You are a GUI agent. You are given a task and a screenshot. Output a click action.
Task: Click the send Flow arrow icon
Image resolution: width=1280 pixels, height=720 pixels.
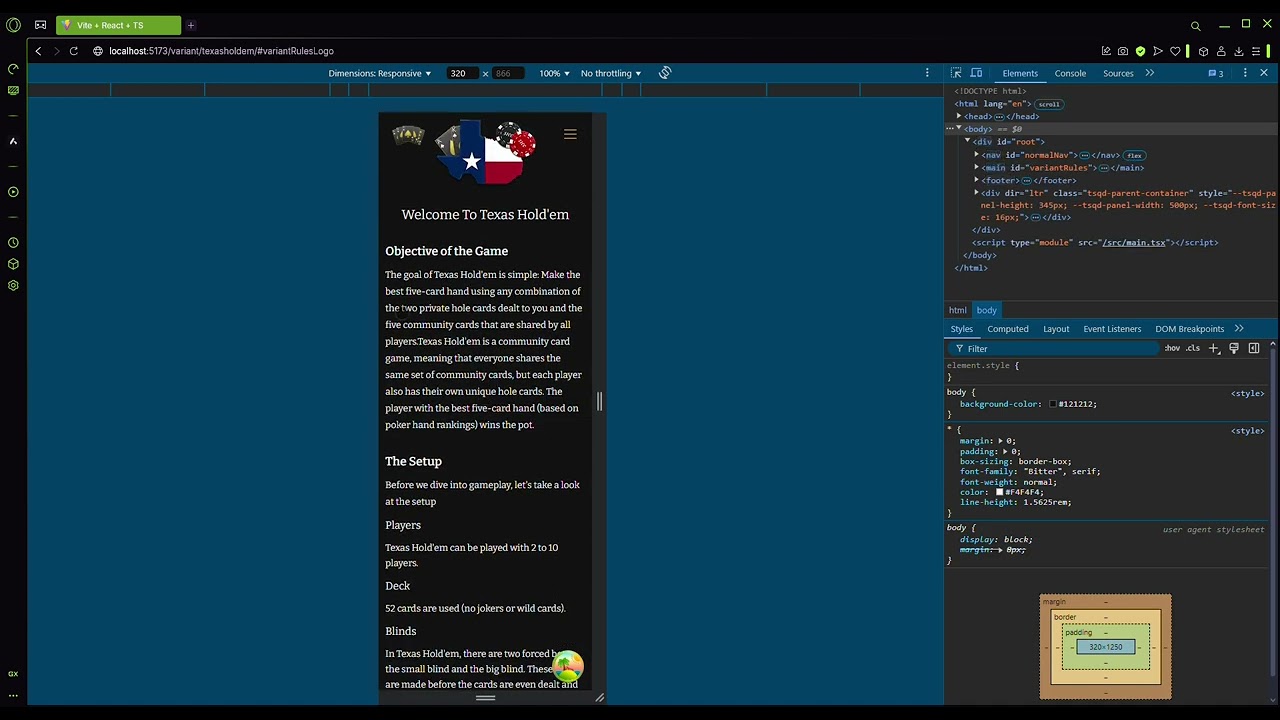[x=1158, y=51]
